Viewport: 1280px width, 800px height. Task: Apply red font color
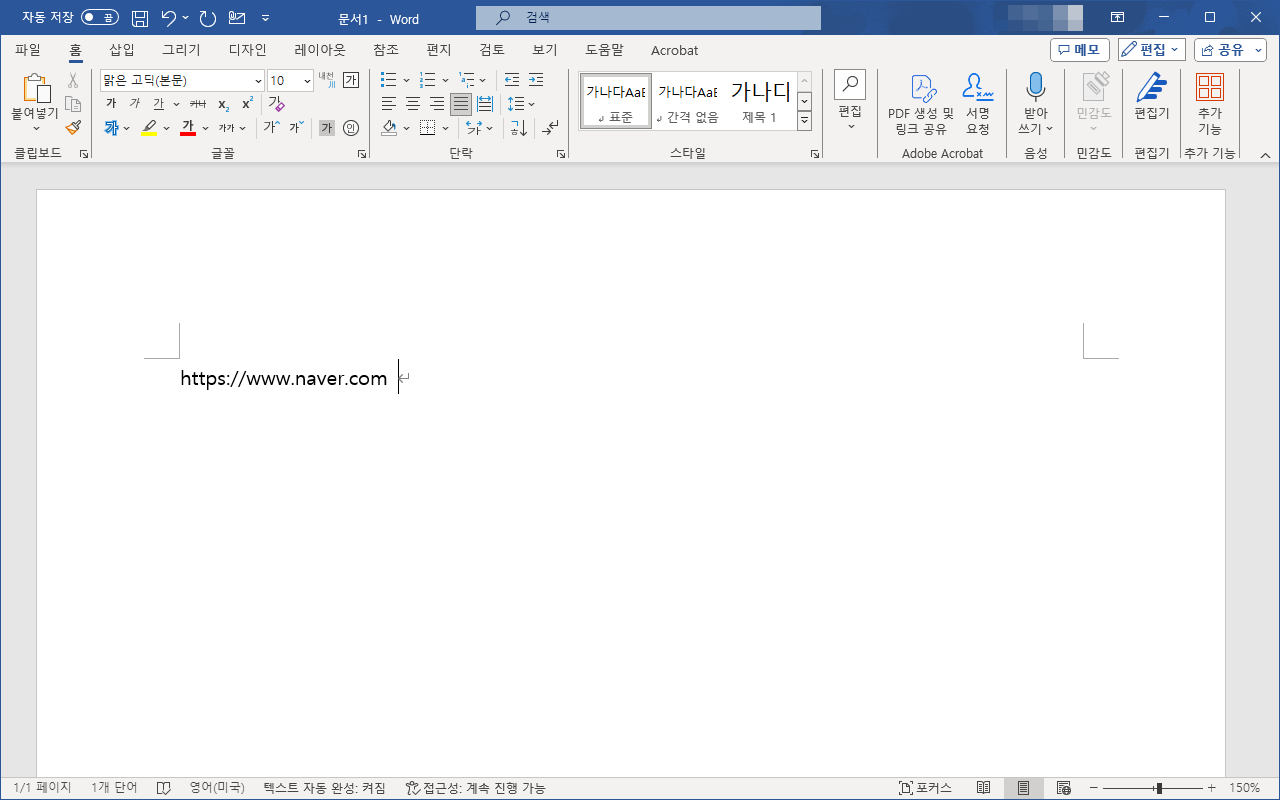[188, 128]
